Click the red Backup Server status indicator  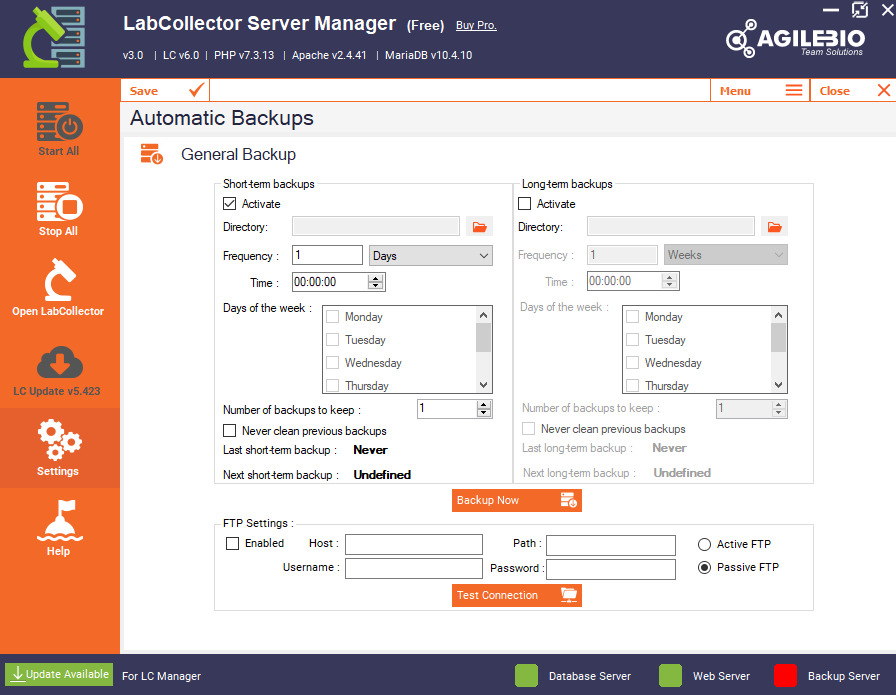click(x=785, y=676)
